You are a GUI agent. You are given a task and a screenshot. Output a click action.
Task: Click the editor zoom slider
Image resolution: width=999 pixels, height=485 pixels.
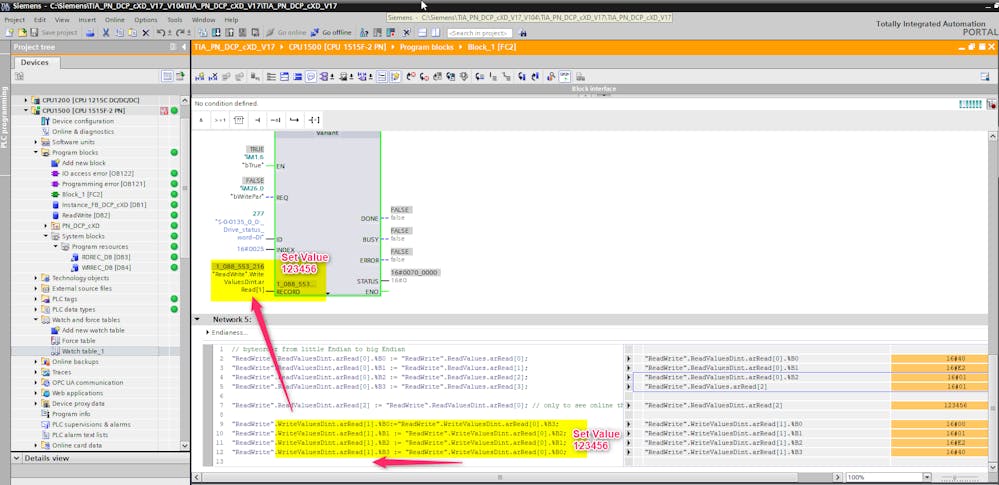[x=954, y=477]
